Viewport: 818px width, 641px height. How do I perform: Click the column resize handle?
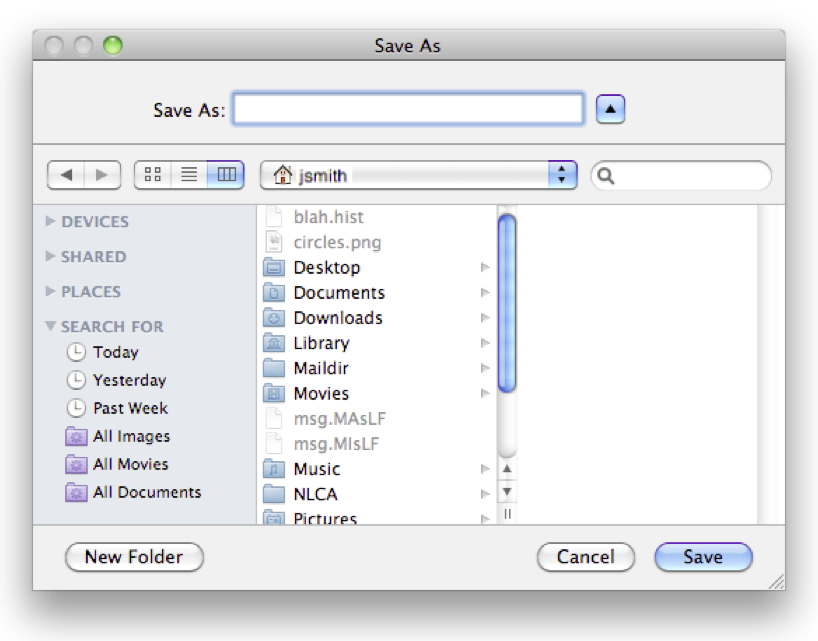click(x=507, y=514)
